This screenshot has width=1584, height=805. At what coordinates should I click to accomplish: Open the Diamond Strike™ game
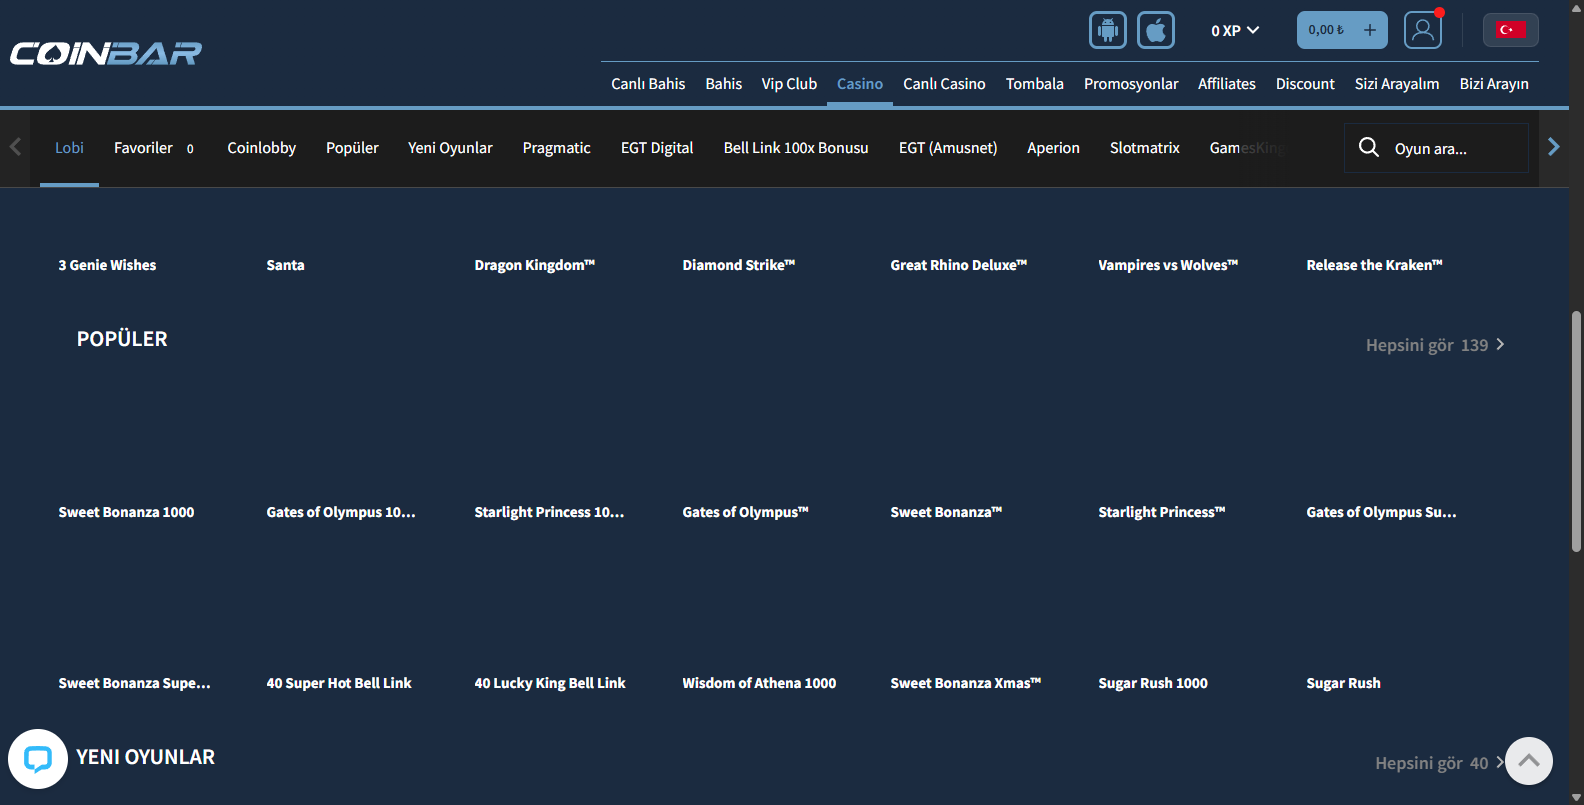click(x=738, y=265)
